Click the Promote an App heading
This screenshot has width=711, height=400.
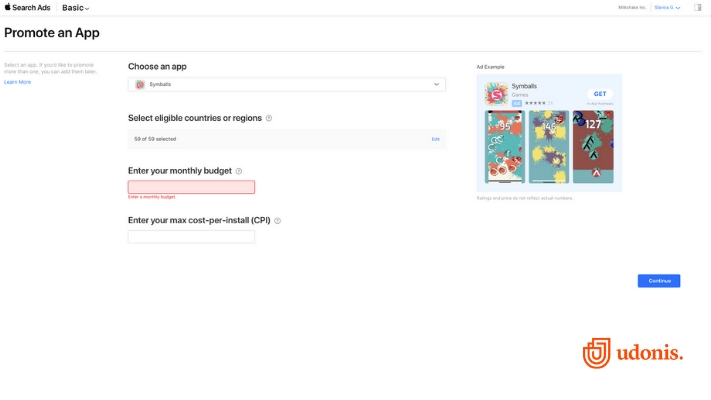tap(52, 33)
